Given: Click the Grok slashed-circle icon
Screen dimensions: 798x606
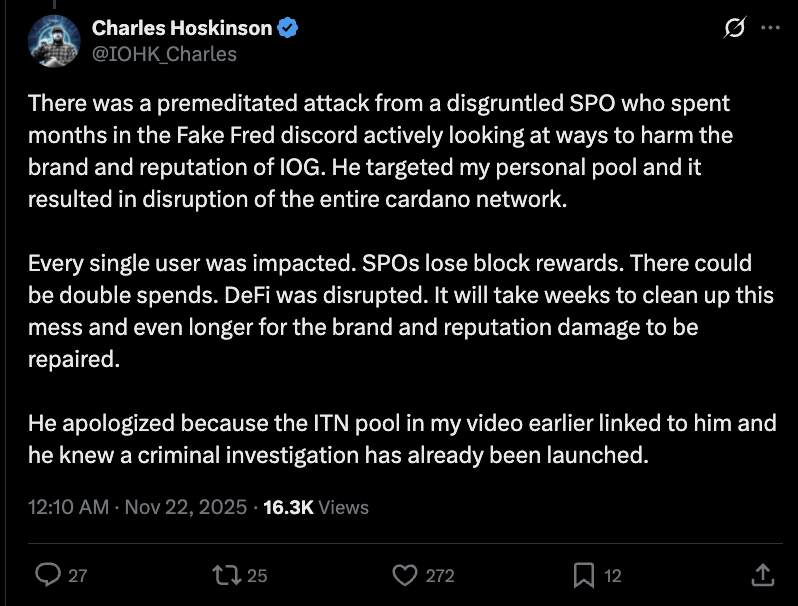Looking at the screenshot, I should 736,29.
